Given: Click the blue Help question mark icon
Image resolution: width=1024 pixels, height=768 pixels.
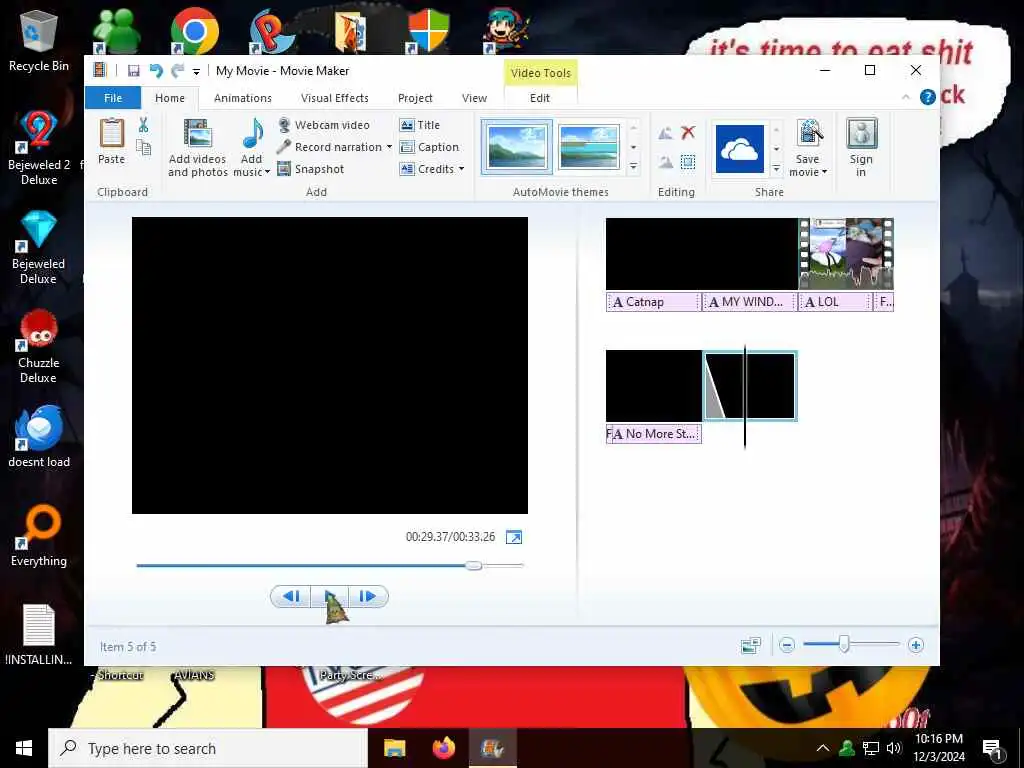Looking at the screenshot, I should click(927, 97).
